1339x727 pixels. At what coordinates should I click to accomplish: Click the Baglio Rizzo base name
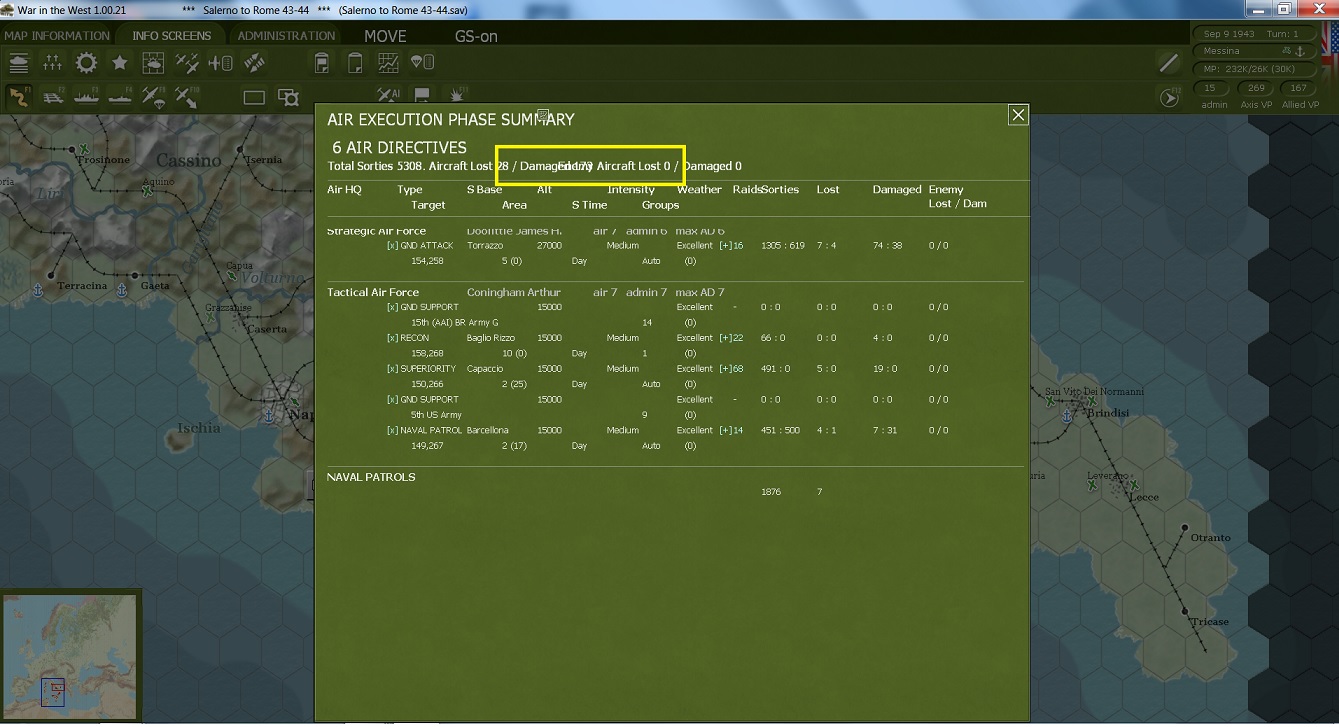coord(491,338)
